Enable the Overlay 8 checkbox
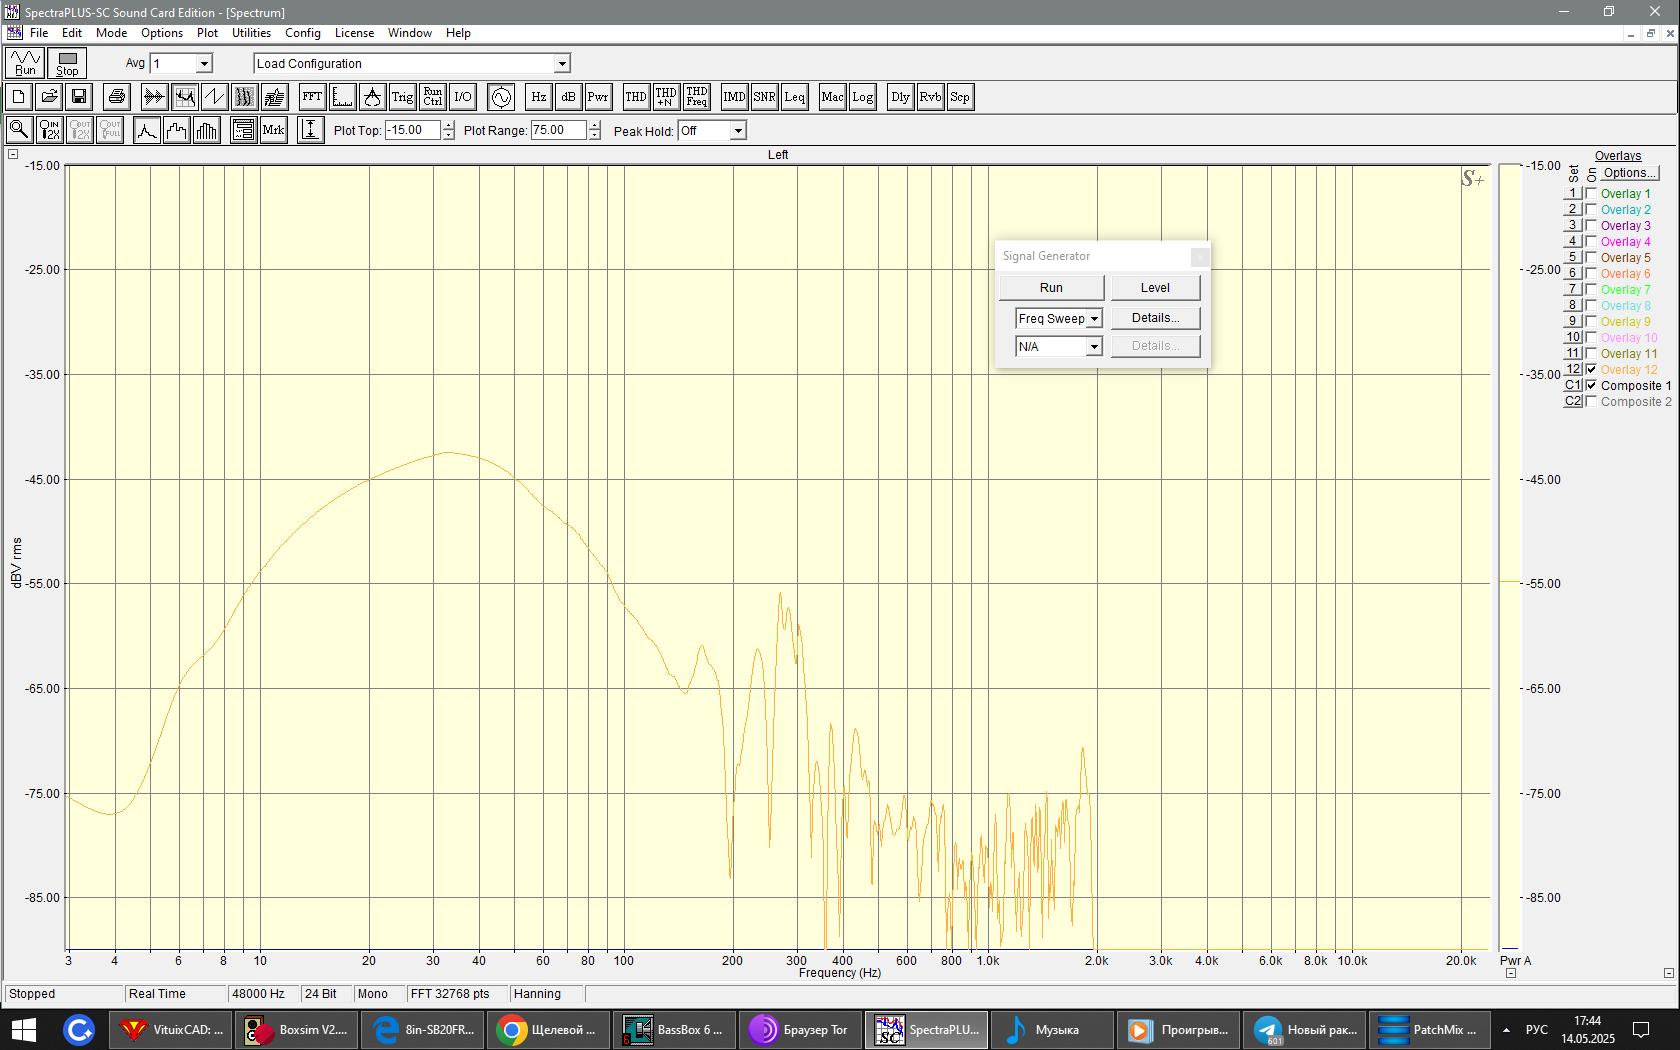This screenshot has height=1050, width=1680. (1591, 305)
